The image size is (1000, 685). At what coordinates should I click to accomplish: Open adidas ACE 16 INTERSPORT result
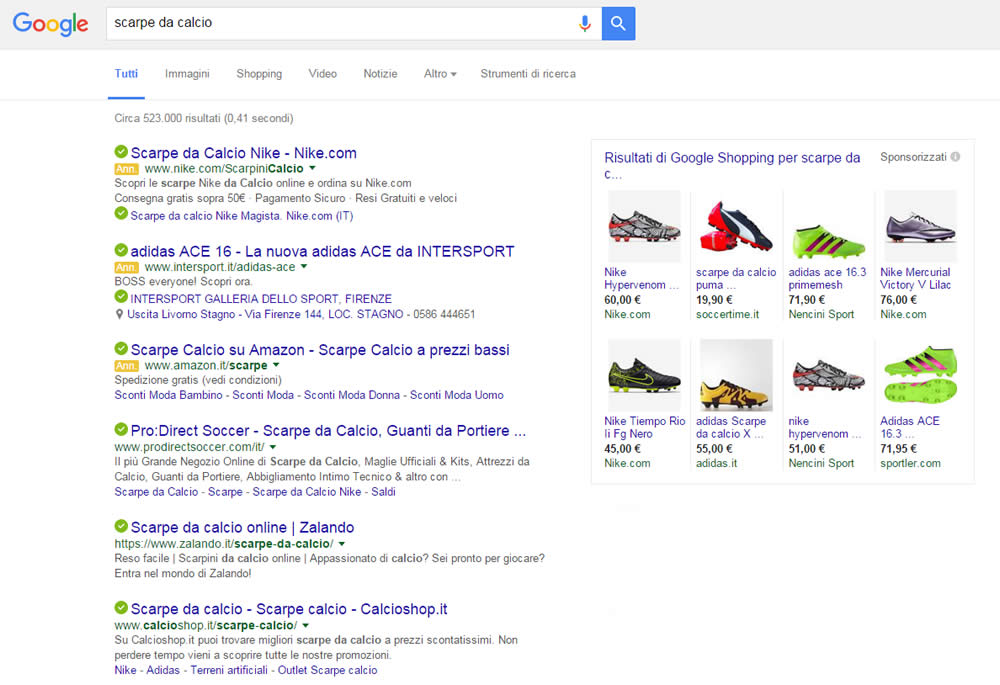coord(322,251)
